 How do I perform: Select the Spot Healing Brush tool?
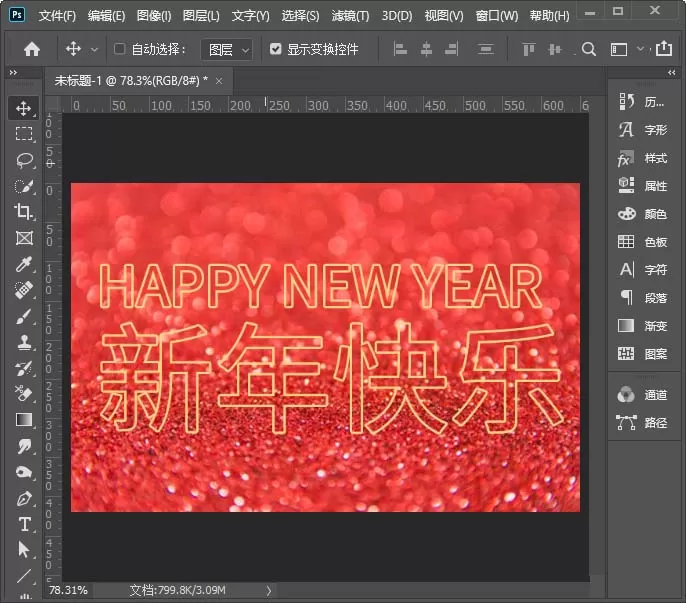24,290
